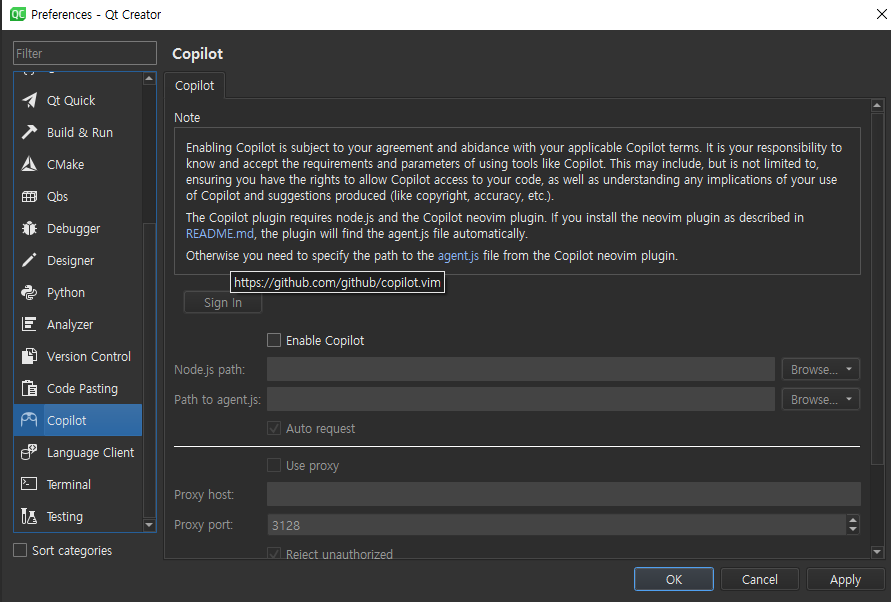891x602 pixels.
Task: Check the Use proxy option
Action: click(x=274, y=465)
